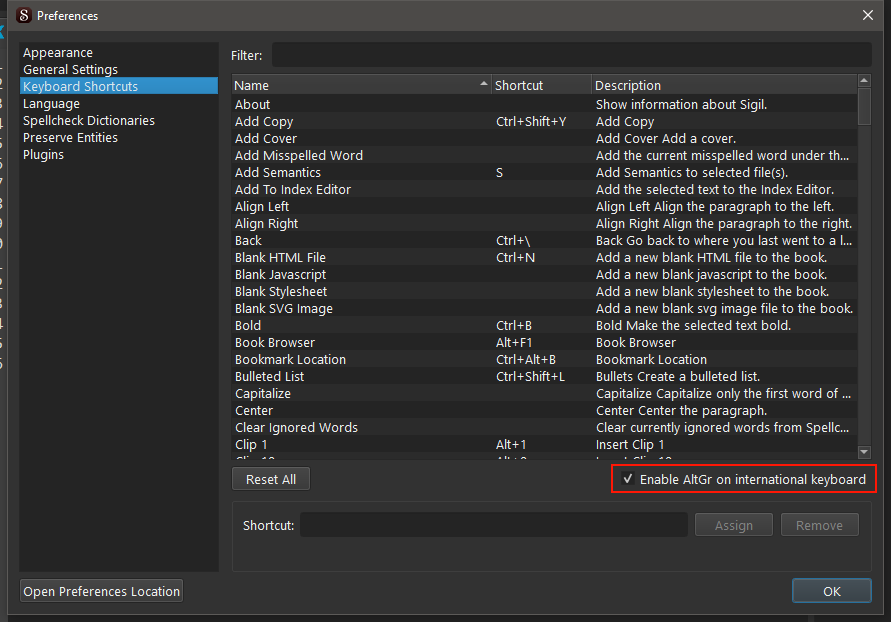891x622 pixels.
Task: Click the scrollbar down arrow in shortcuts list
Action: pos(864,452)
